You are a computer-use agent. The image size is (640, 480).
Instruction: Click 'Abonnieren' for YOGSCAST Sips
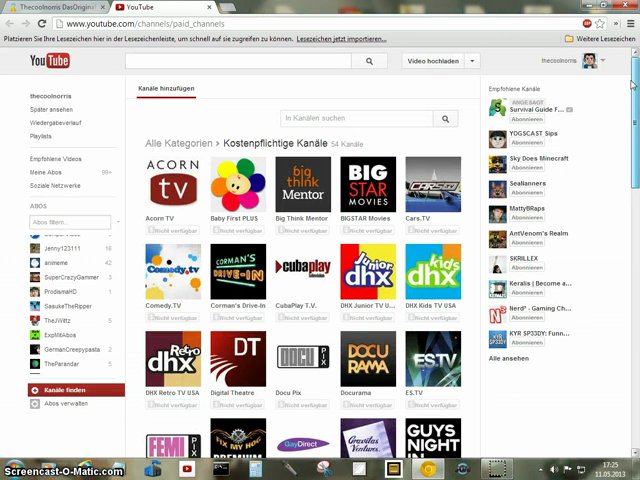click(527, 142)
